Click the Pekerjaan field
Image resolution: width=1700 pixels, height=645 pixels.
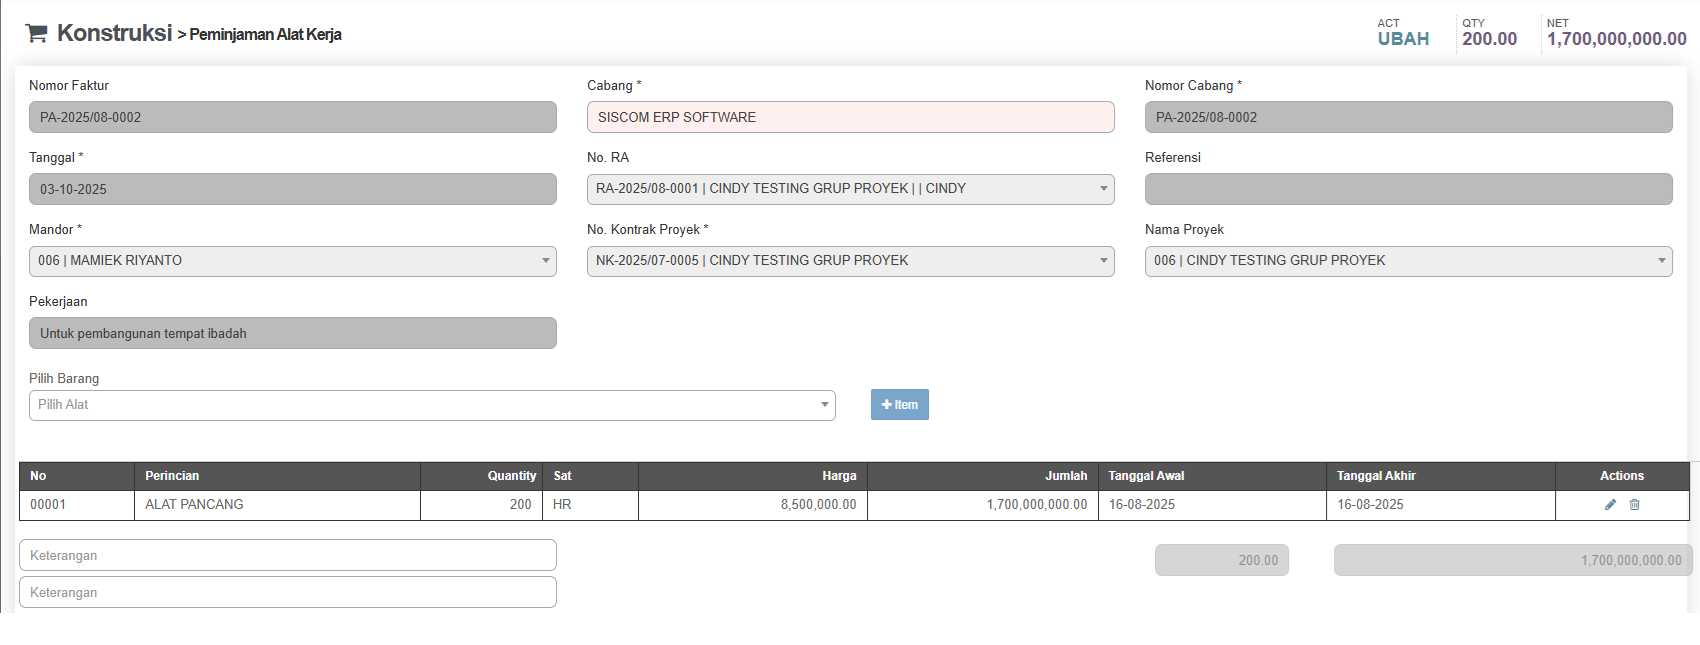point(292,333)
